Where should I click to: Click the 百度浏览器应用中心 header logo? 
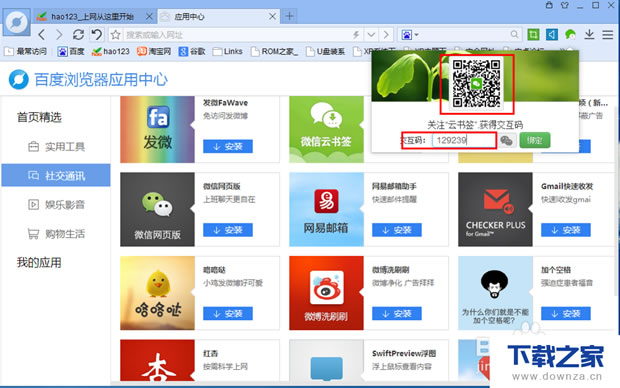tap(88, 79)
